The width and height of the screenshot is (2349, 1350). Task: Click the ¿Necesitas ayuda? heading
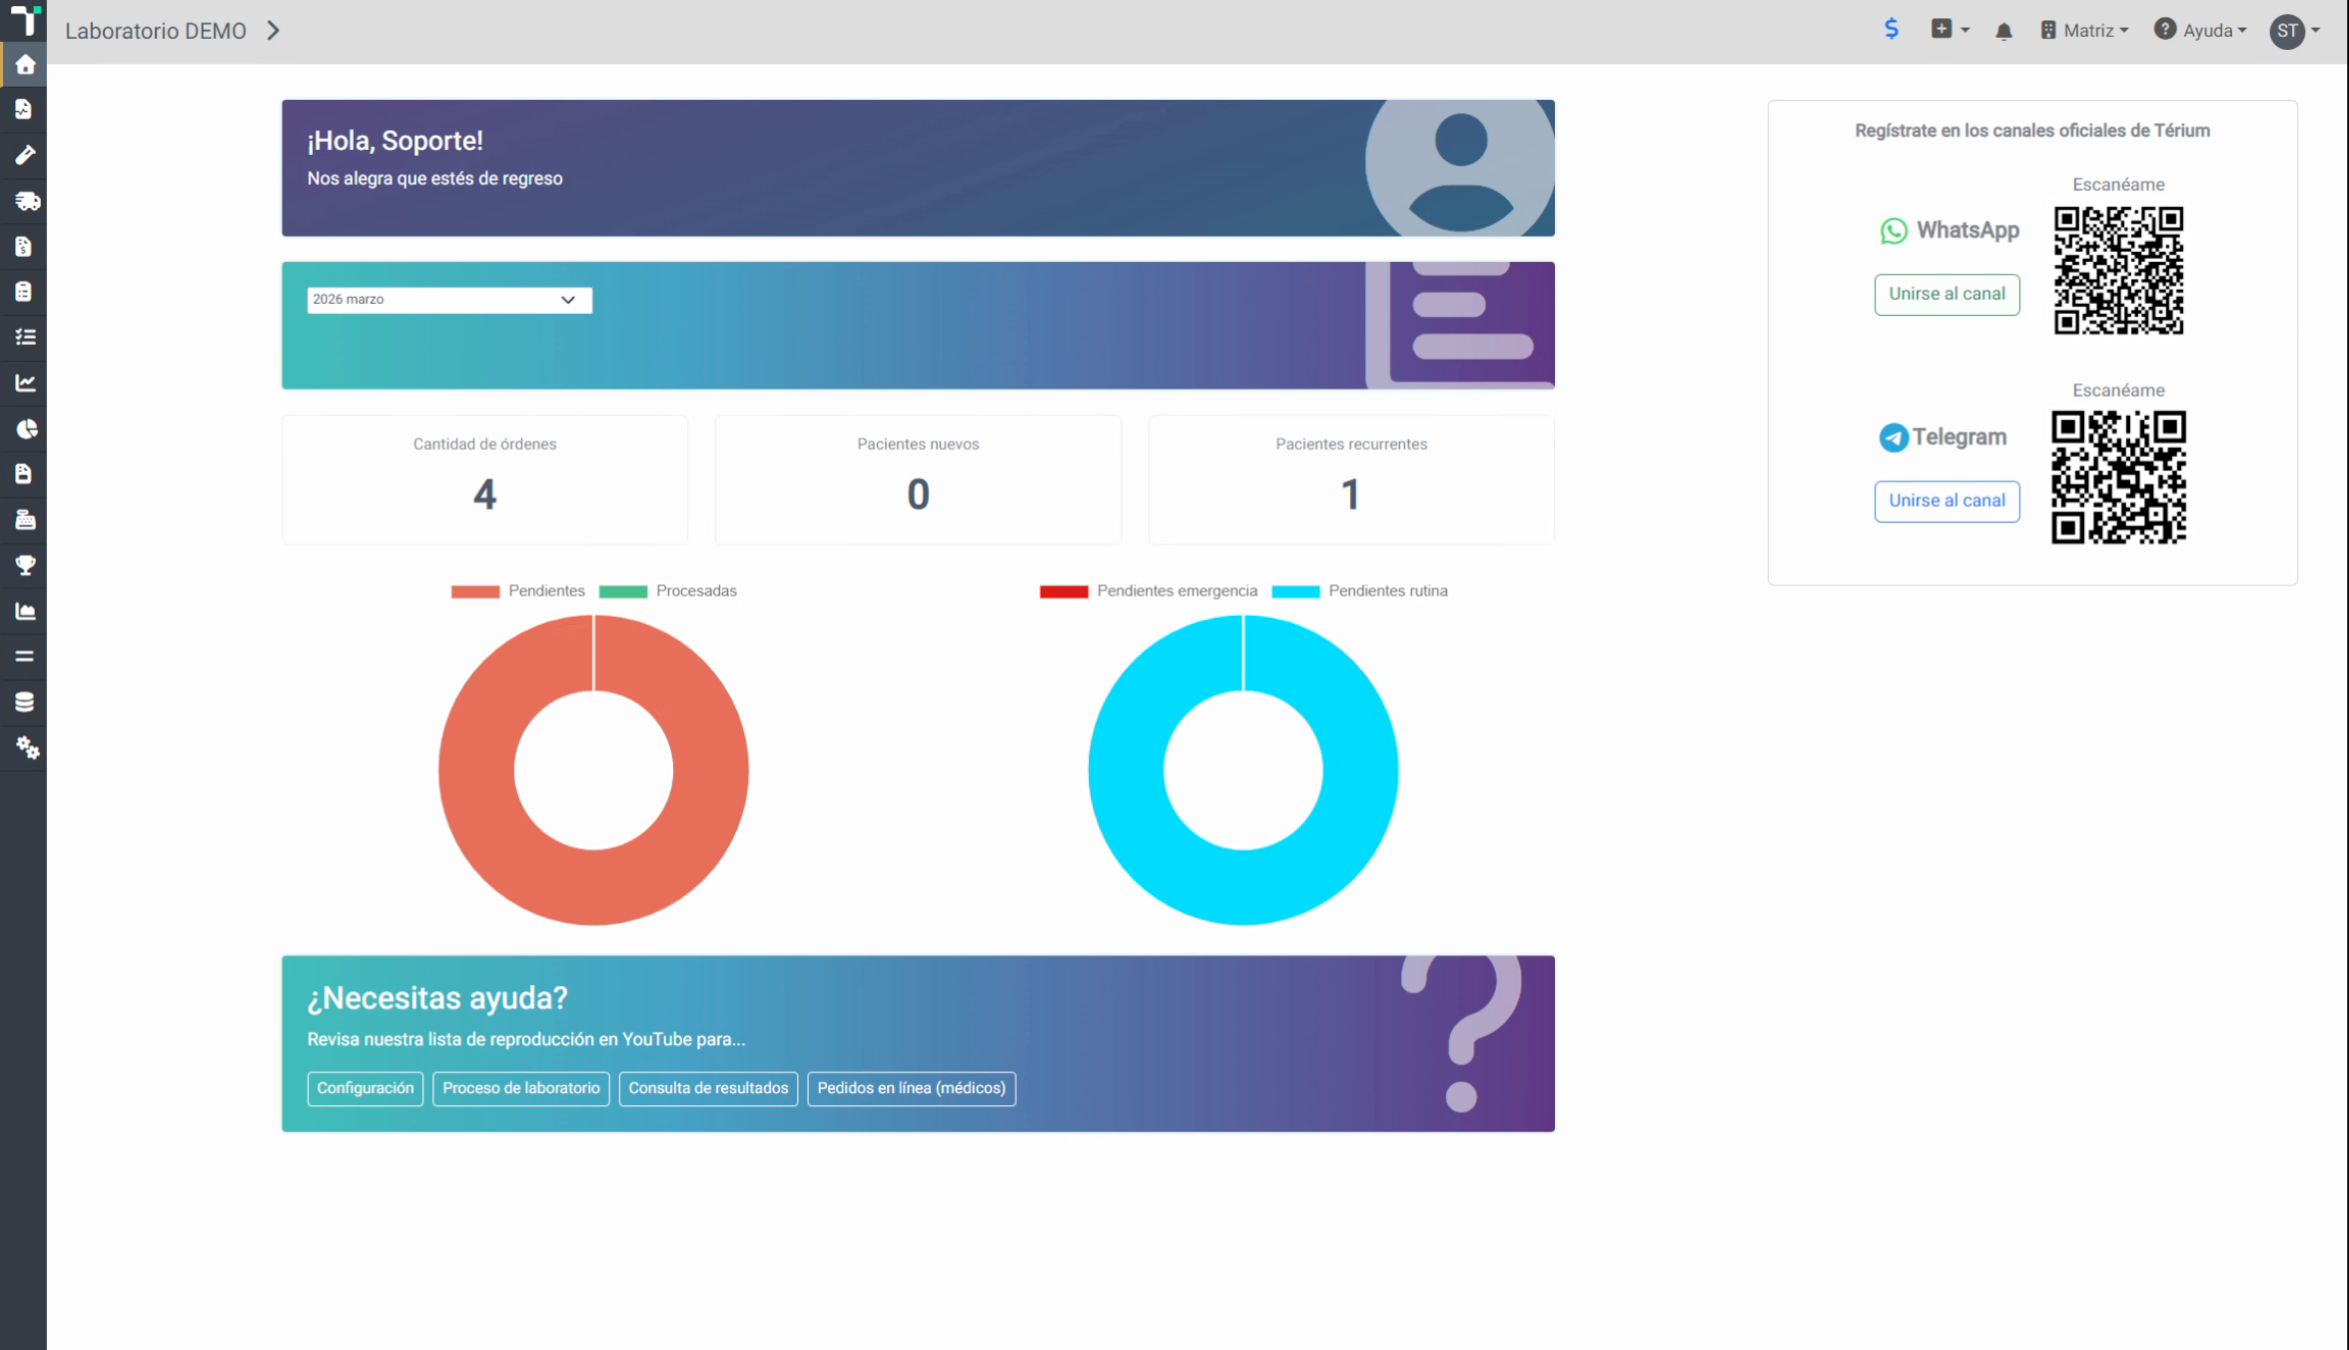[x=437, y=998]
